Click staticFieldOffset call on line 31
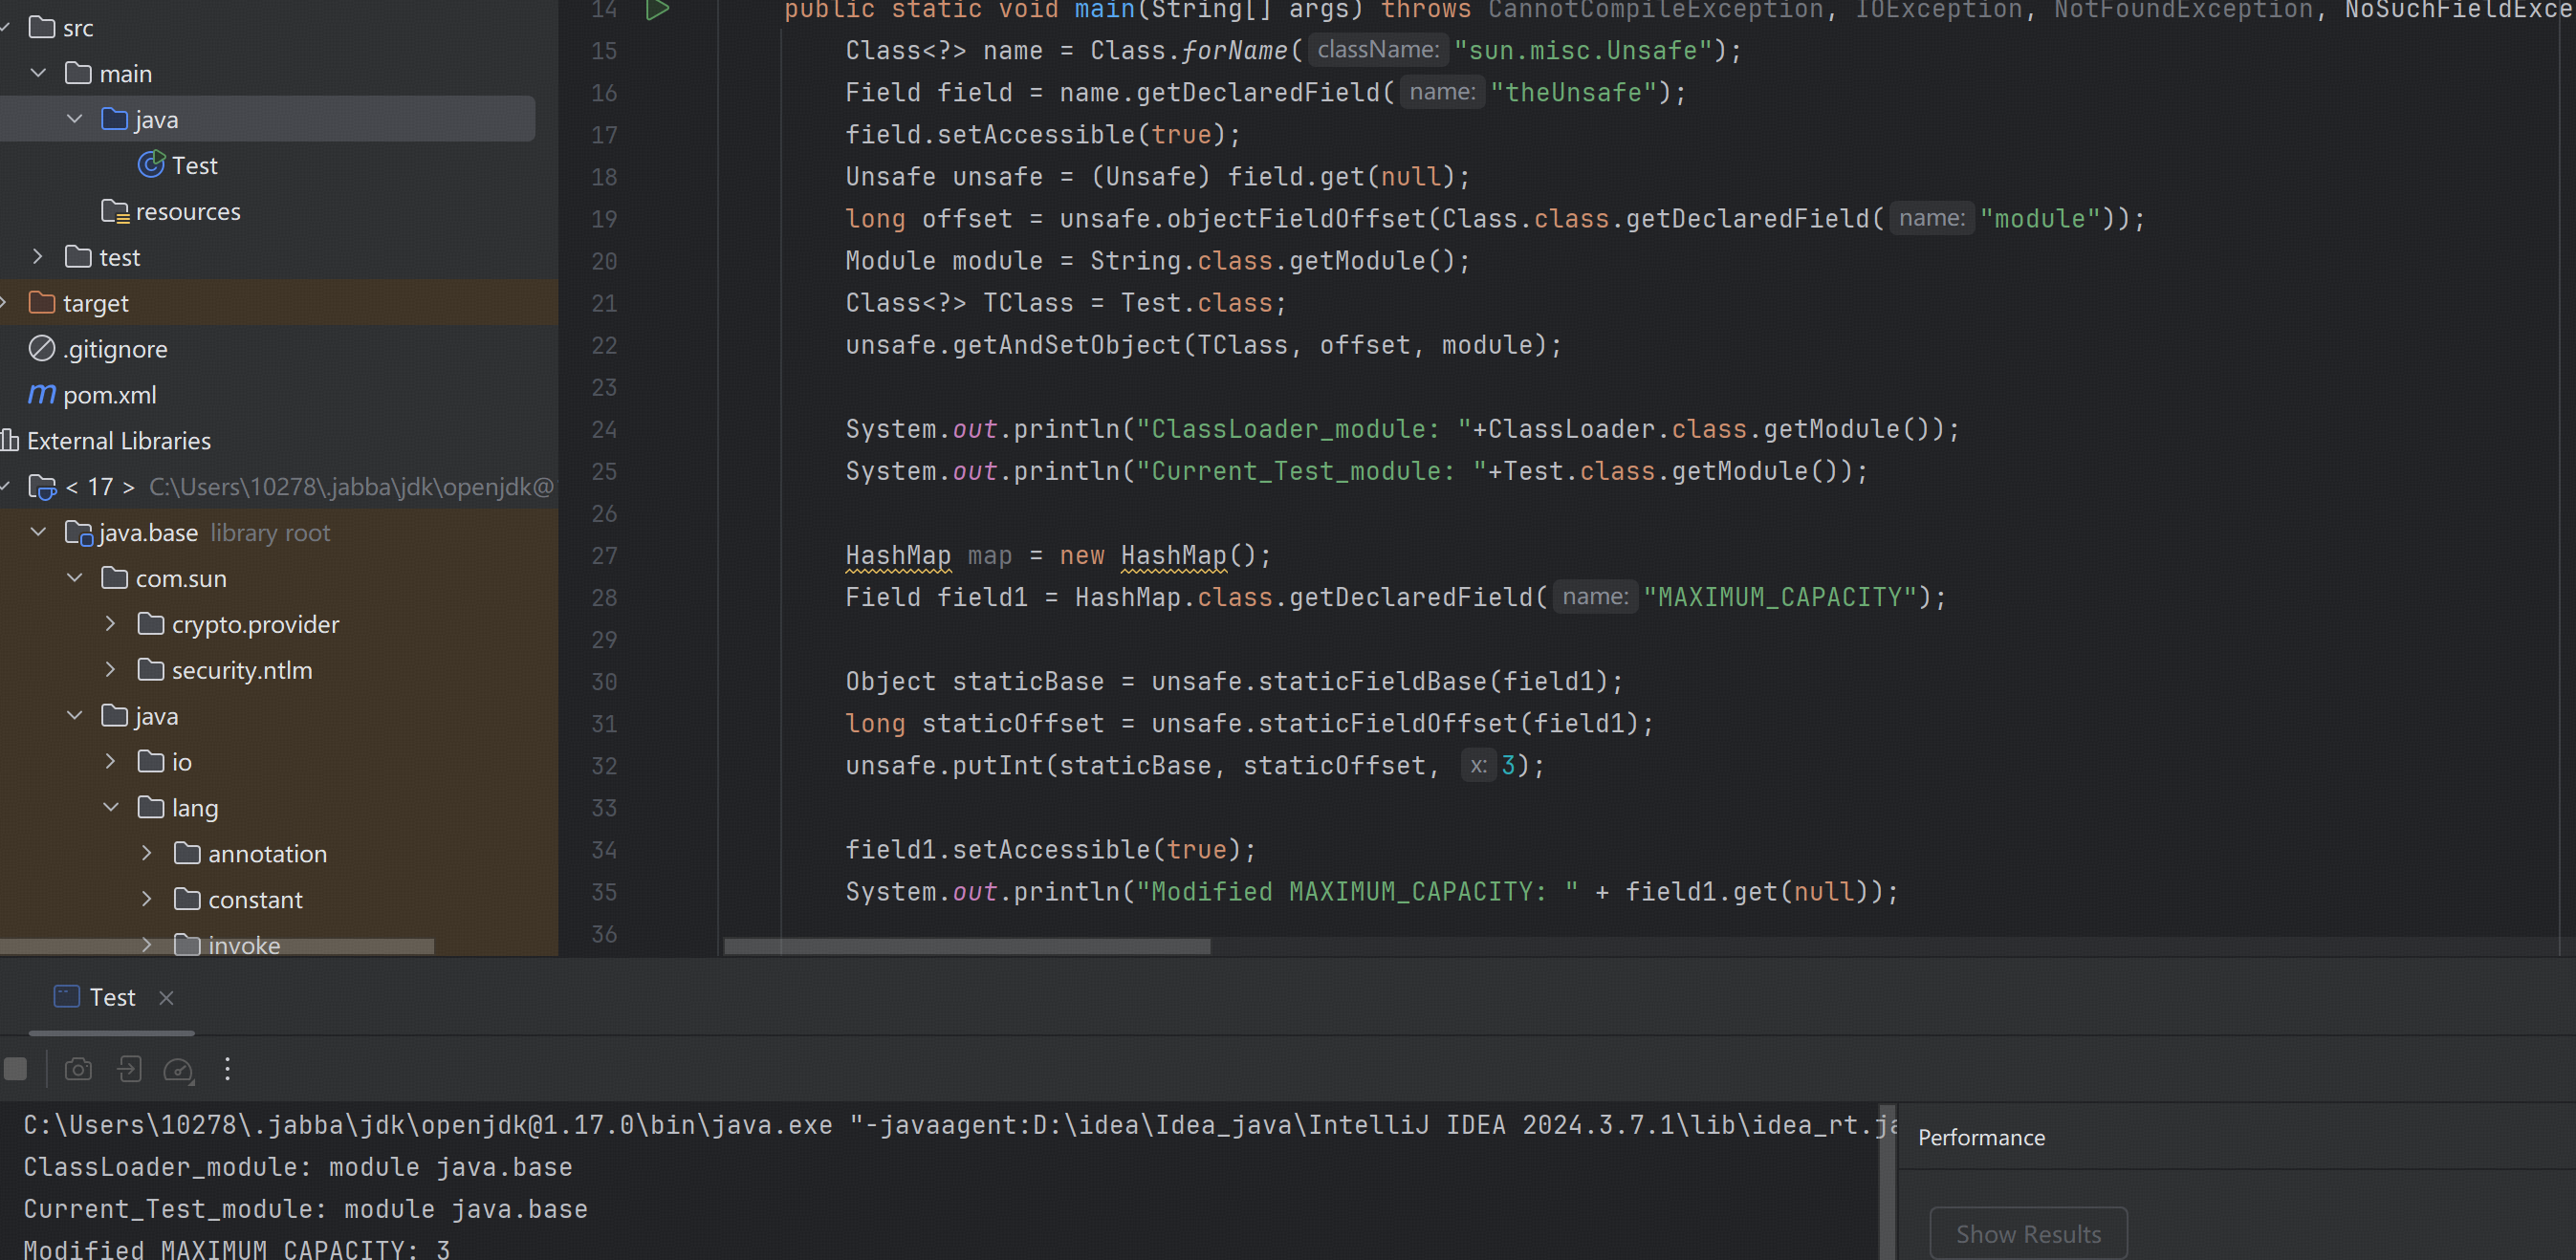Image resolution: width=2576 pixels, height=1260 pixels. 1388,723
